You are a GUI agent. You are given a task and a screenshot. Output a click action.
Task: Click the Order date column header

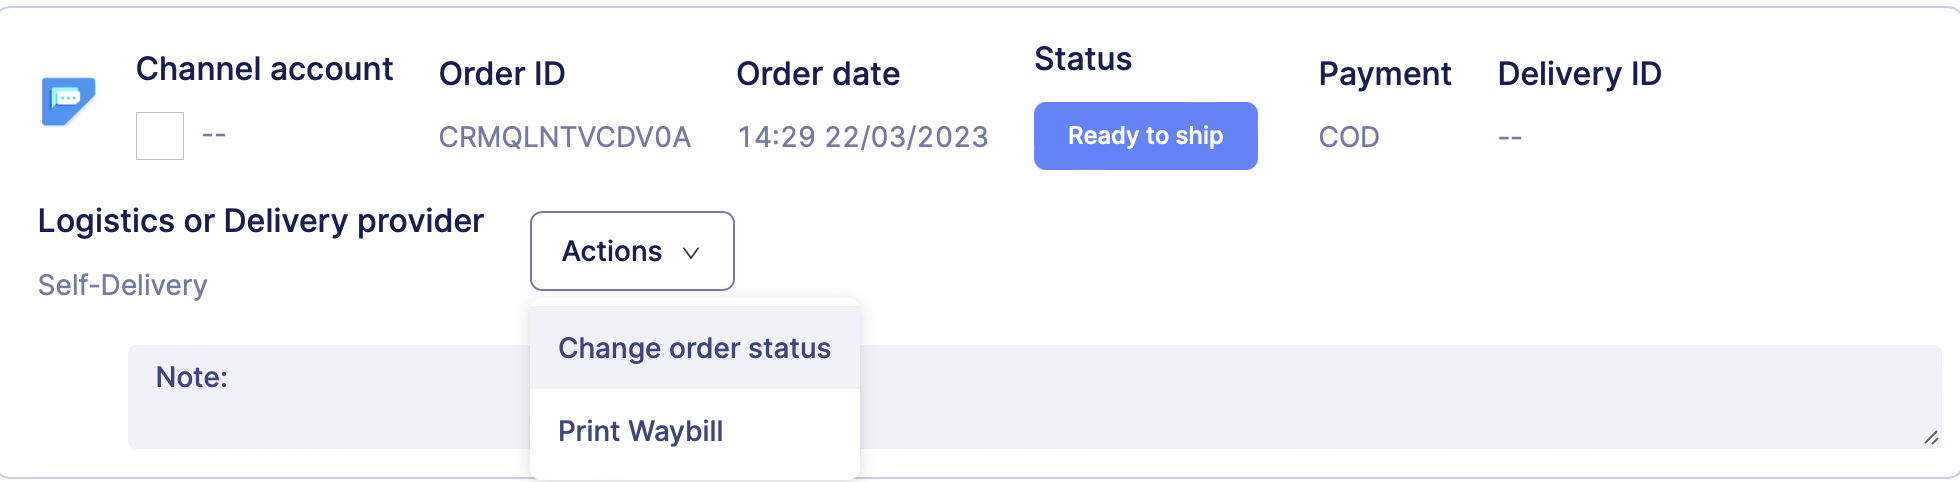[818, 74]
